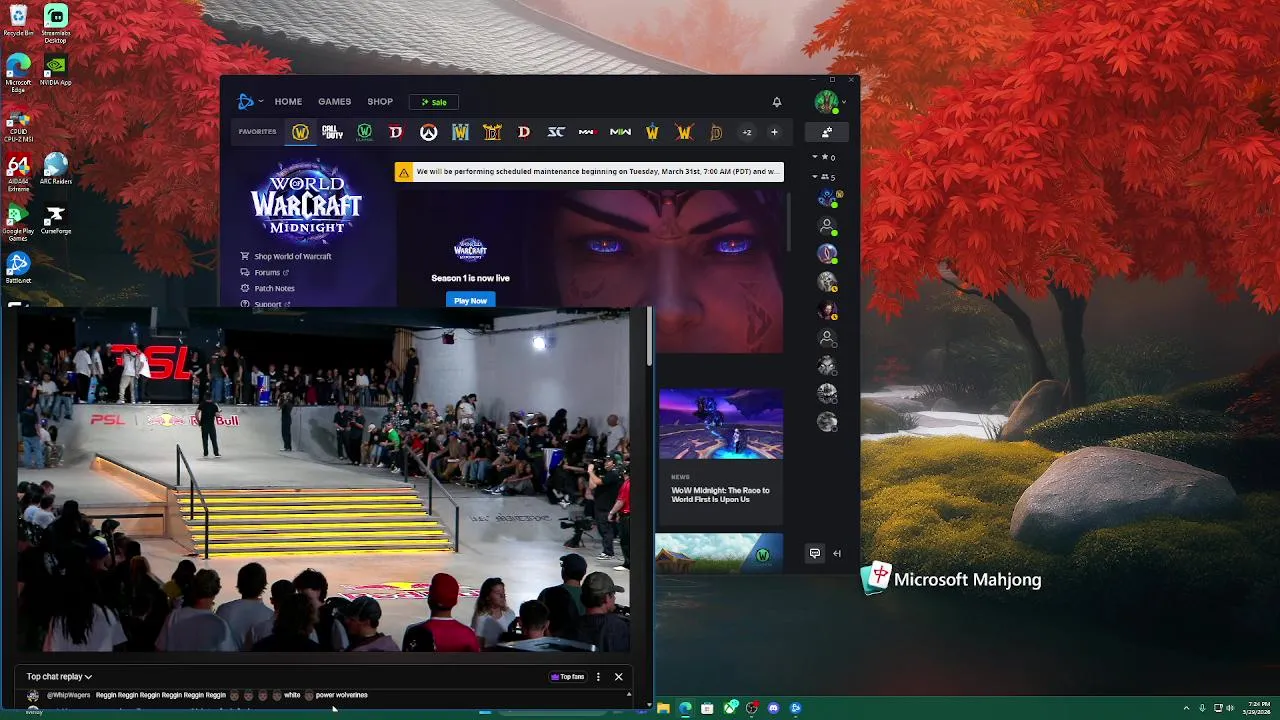Viewport: 1280px width, 720px height.
Task: Add a game to favorites with plus button
Action: (x=774, y=132)
